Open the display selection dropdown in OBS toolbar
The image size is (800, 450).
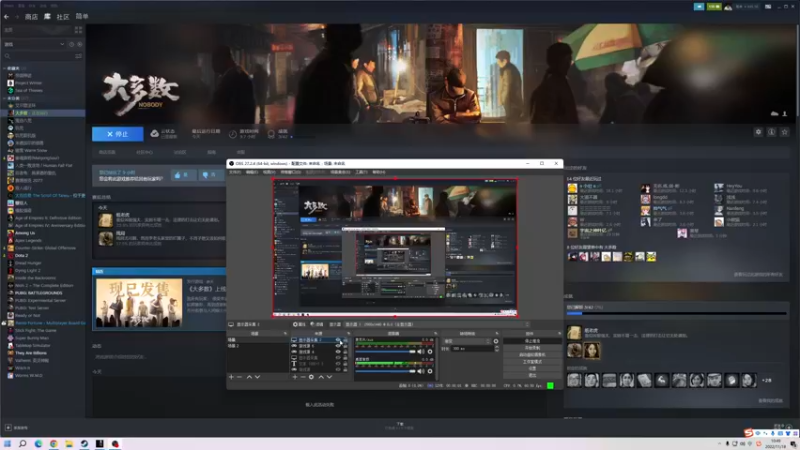point(437,324)
